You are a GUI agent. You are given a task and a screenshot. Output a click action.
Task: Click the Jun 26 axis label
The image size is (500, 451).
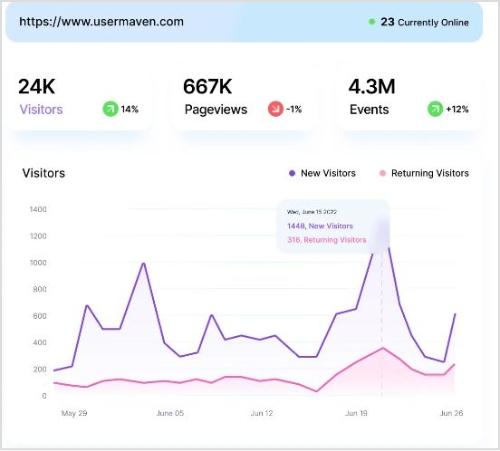451,413
